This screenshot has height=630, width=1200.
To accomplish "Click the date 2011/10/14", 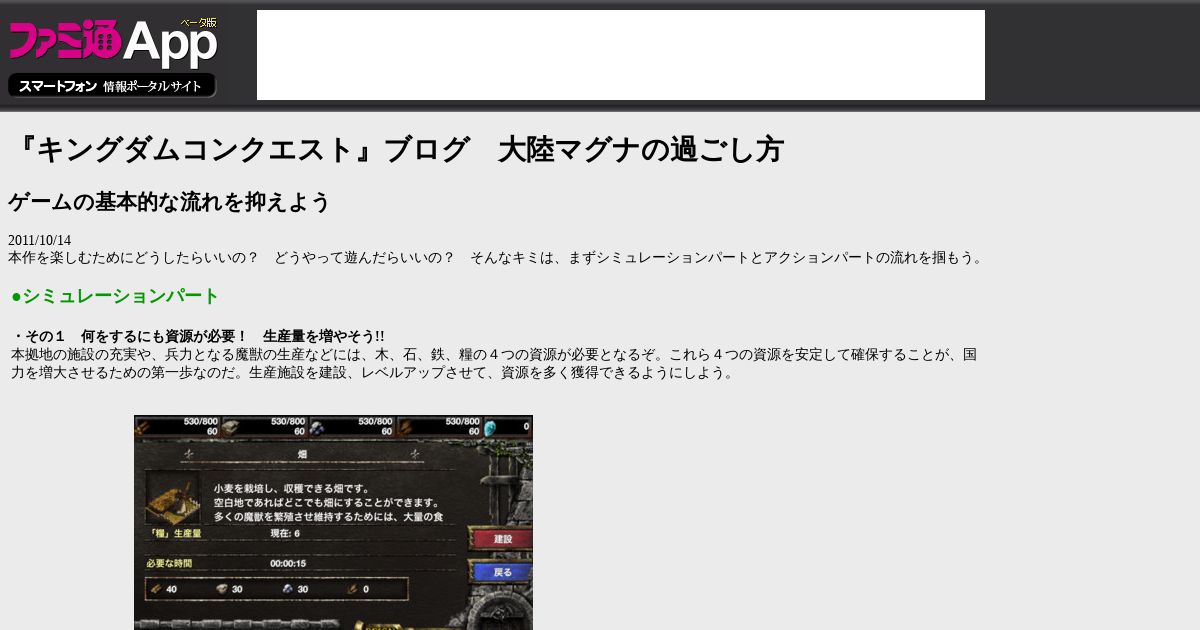I will [40, 241].
